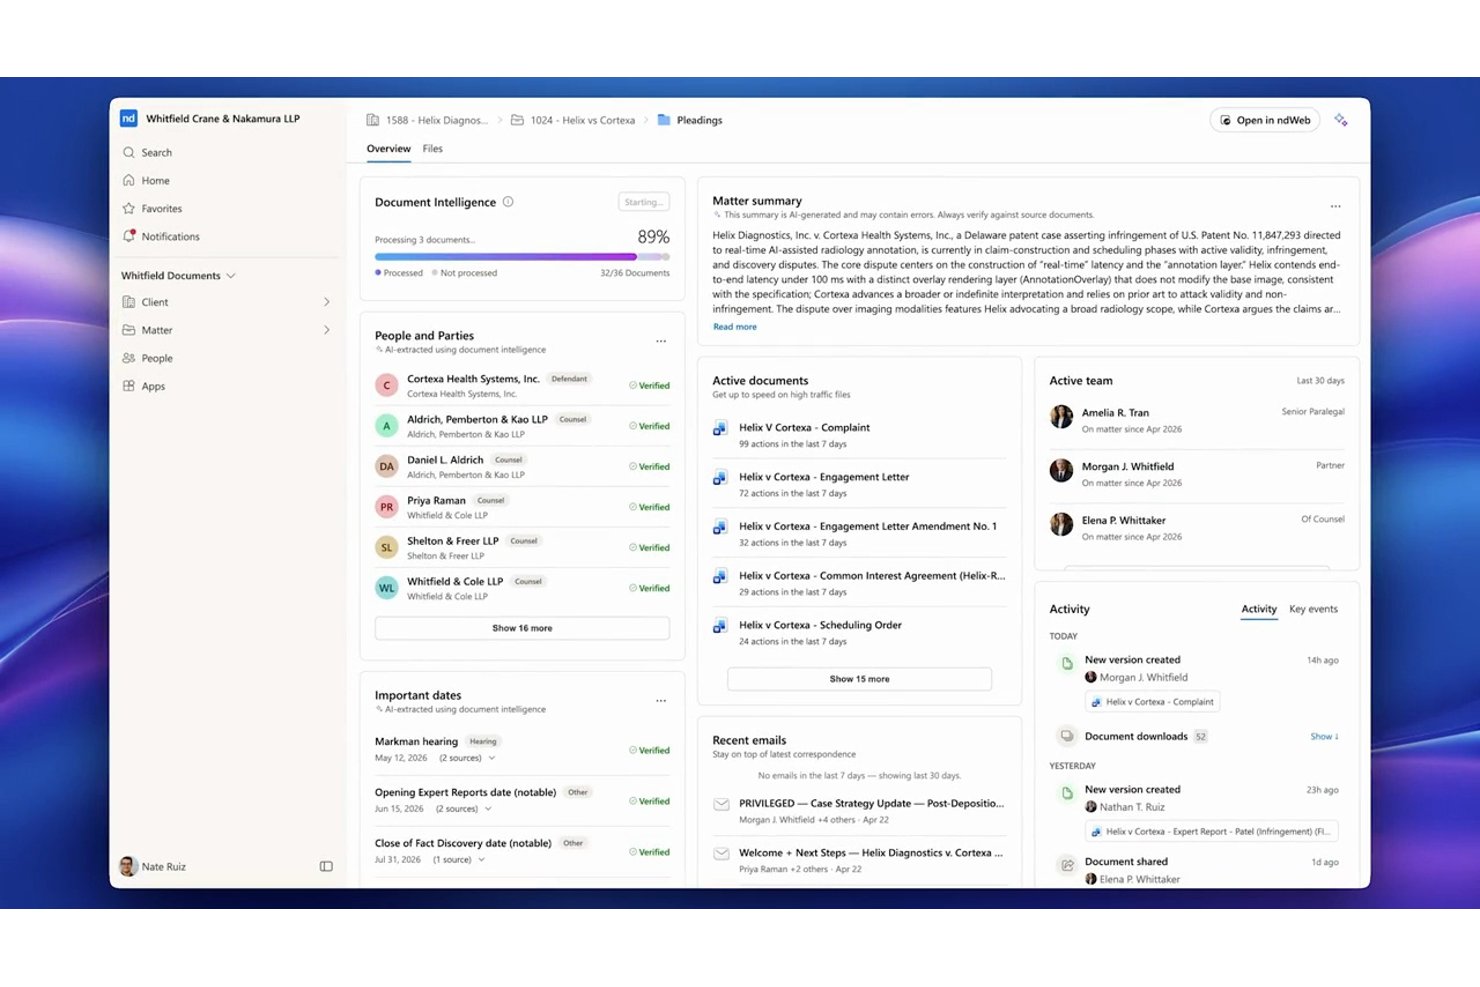Screen dimensions: 1480x987
Task: Expand Whitfield Documents dropdown
Action: (231, 276)
